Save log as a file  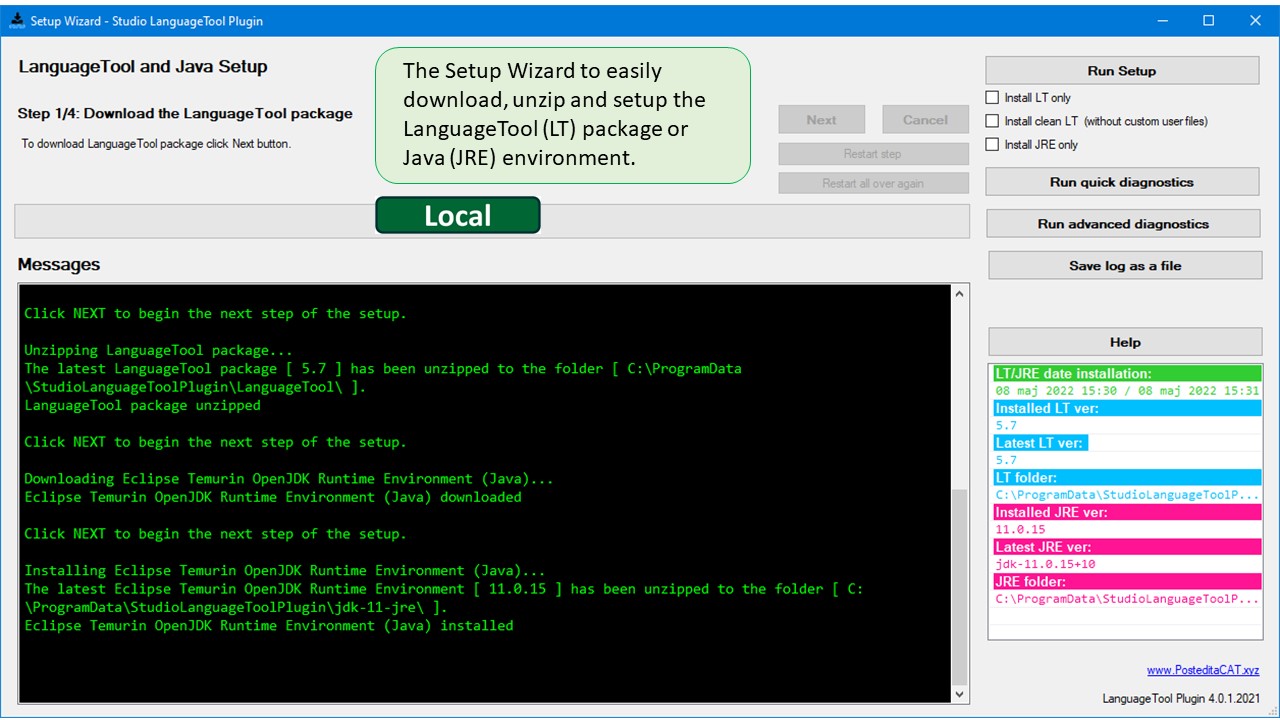pos(1124,266)
